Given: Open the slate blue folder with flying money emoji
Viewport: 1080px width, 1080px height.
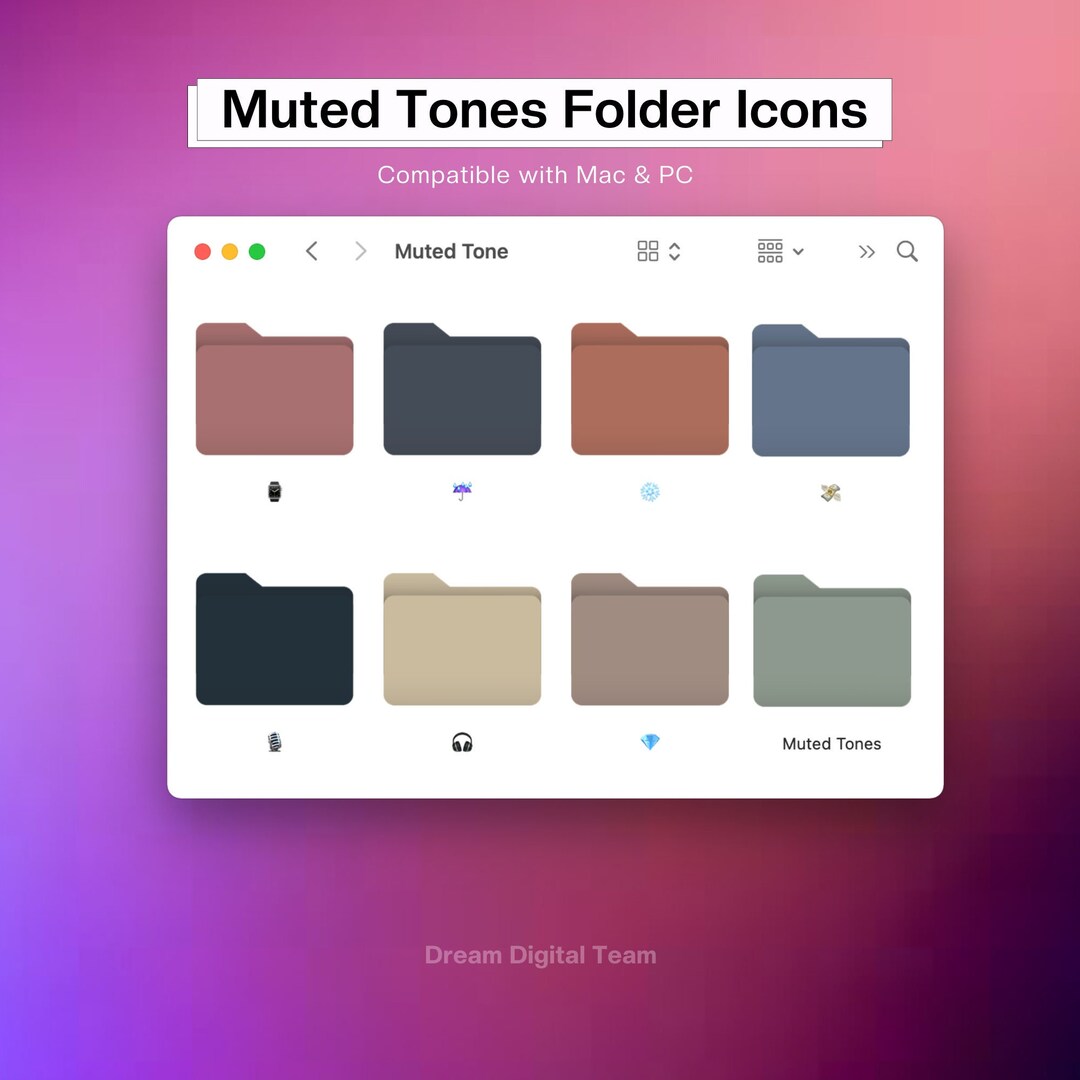Looking at the screenshot, I should pyautogui.click(x=831, y=392).
